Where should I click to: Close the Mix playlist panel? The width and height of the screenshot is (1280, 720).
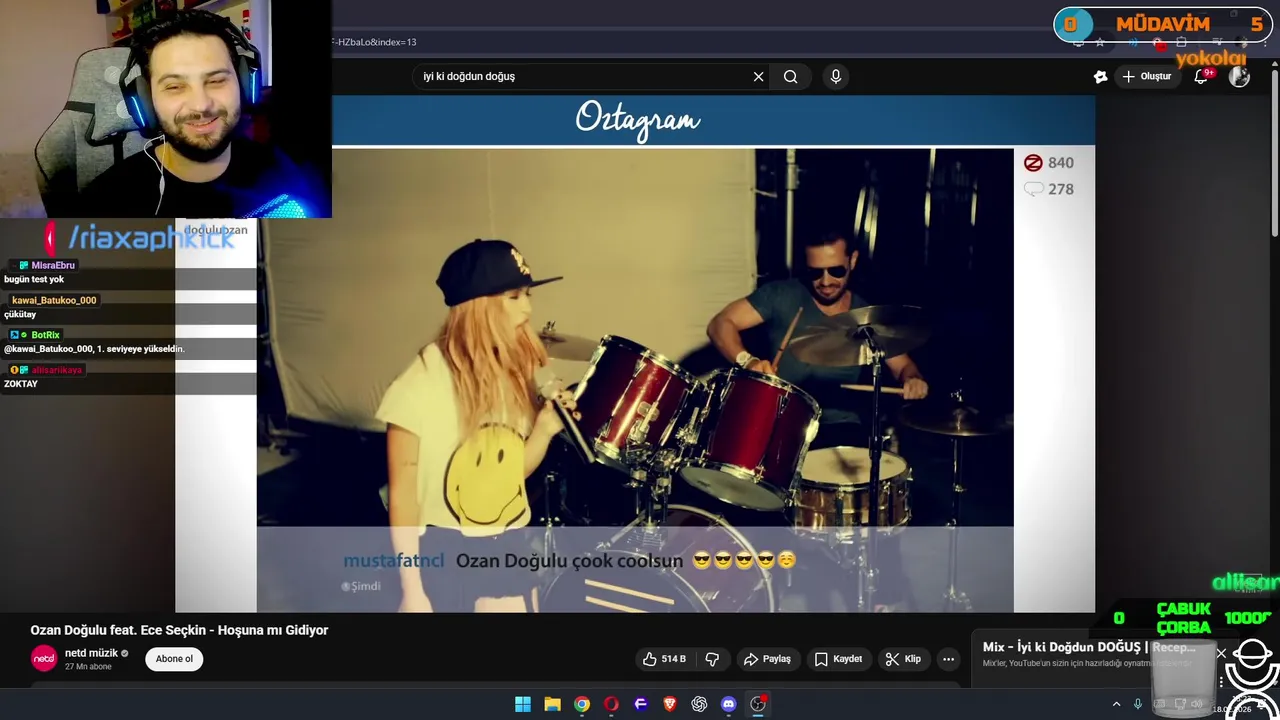[x=1221, y=654]
